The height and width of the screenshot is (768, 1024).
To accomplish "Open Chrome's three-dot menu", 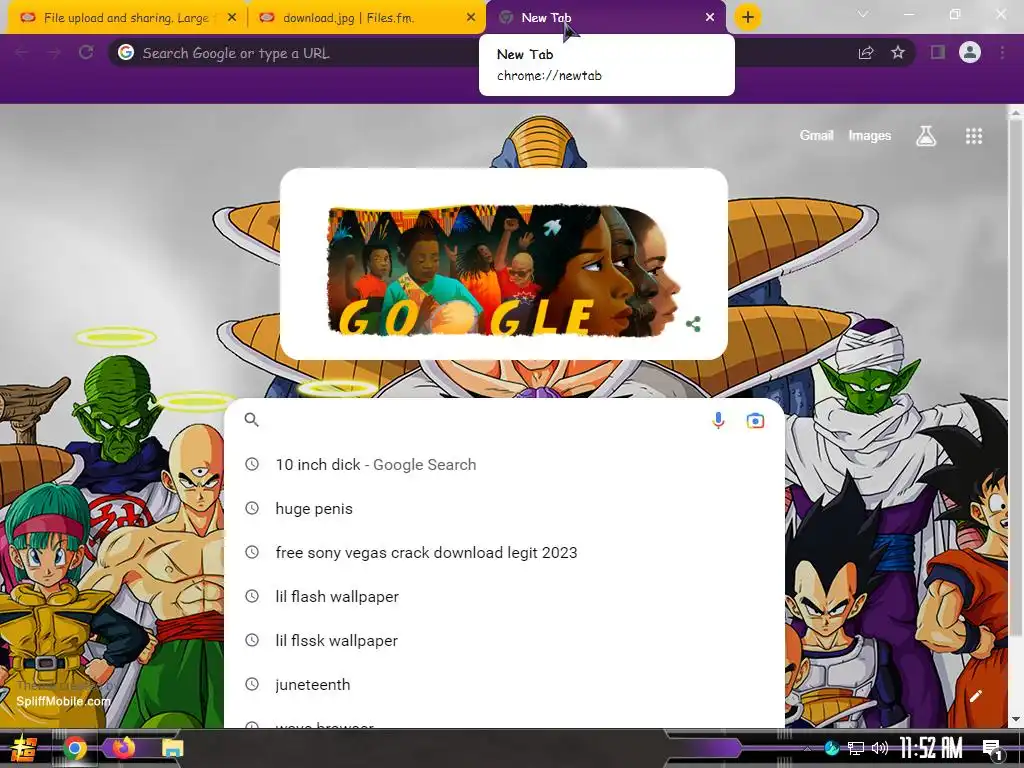I will point(1002,53).
